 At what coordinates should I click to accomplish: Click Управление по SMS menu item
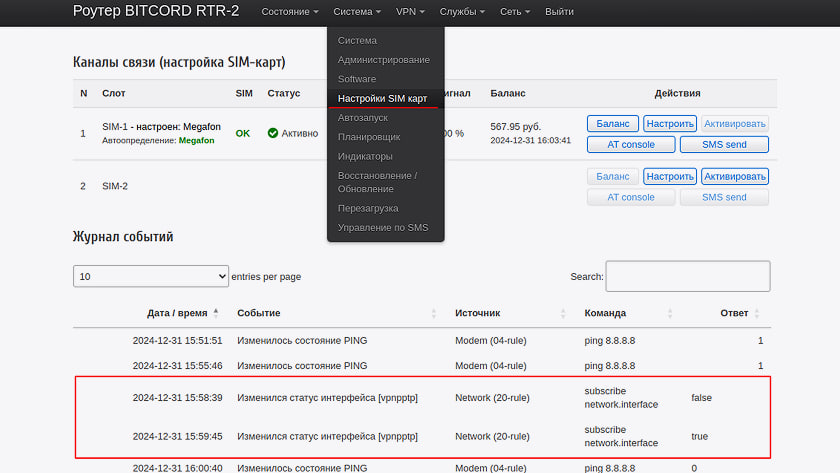pos(383,228)
